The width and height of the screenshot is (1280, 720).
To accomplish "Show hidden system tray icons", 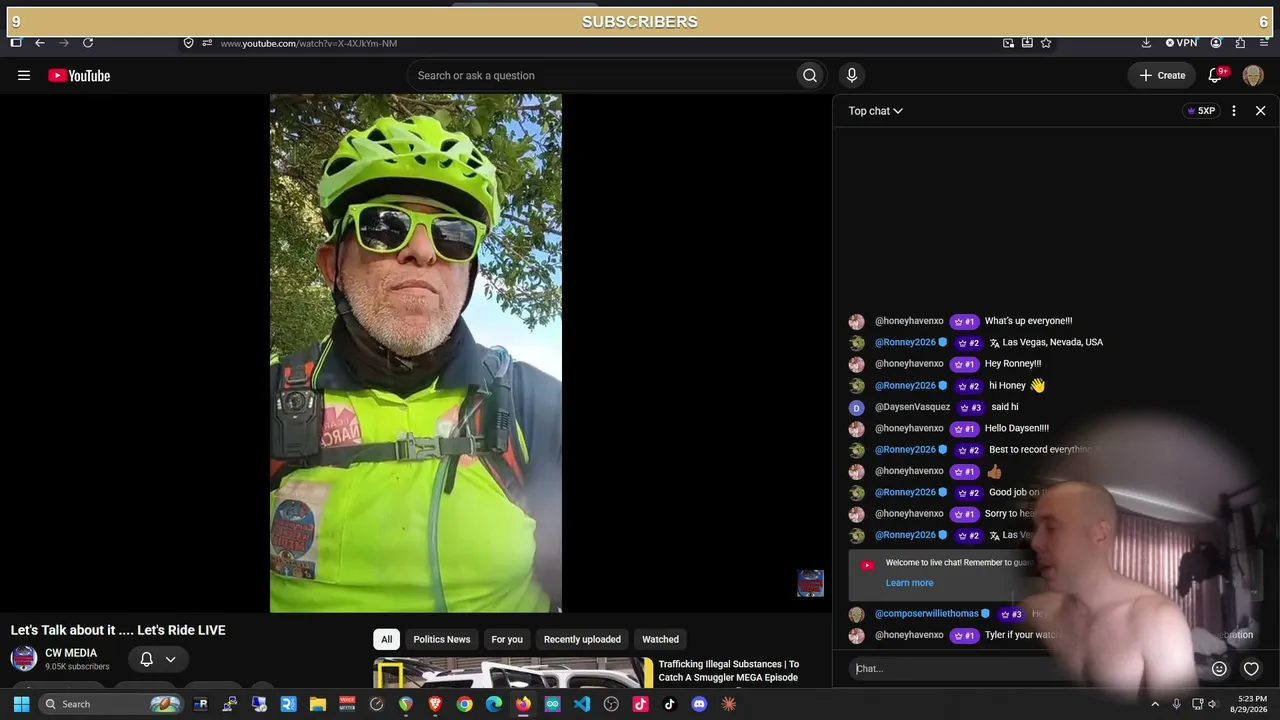I will pos(1155,704).
